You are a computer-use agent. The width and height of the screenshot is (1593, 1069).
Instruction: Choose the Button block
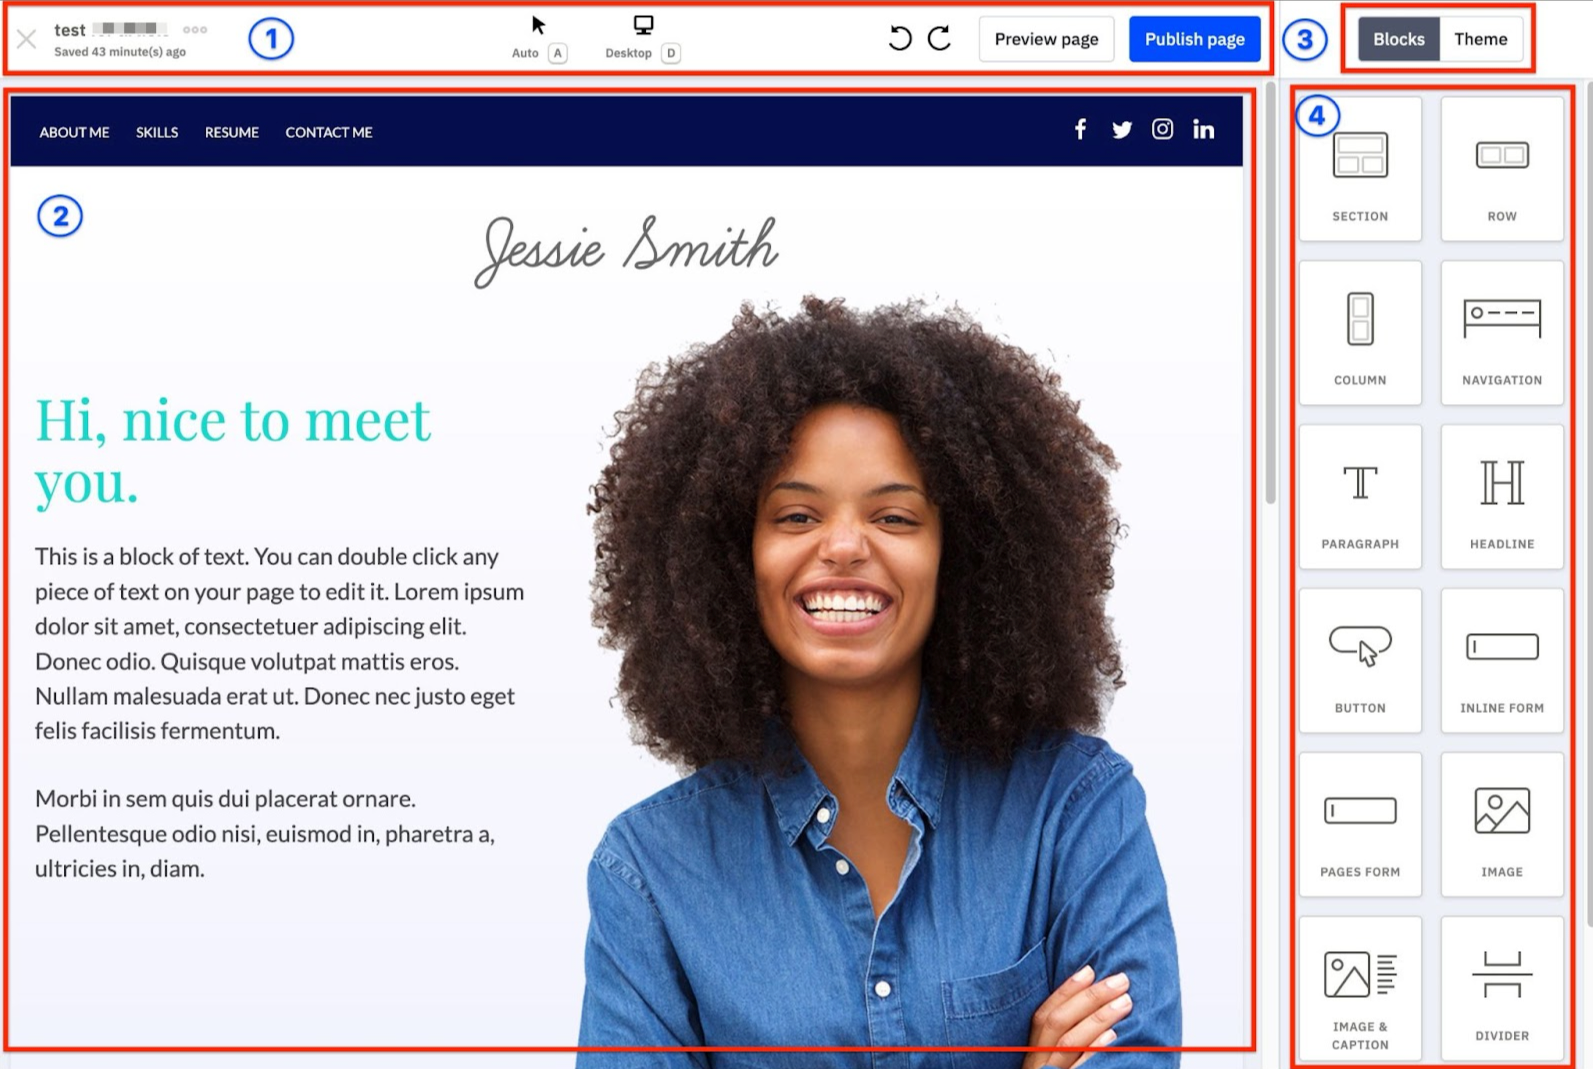click(x=1359, y=661)
